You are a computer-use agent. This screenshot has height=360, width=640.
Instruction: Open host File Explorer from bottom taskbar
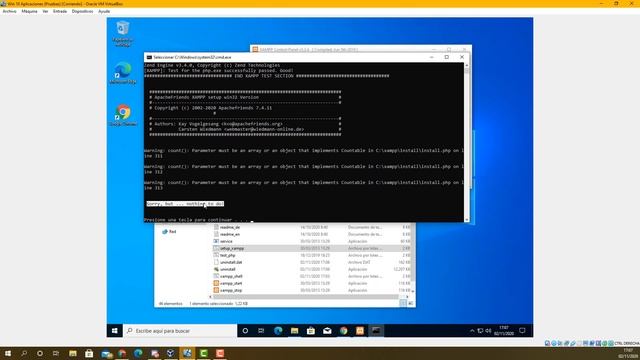(73, 353)
